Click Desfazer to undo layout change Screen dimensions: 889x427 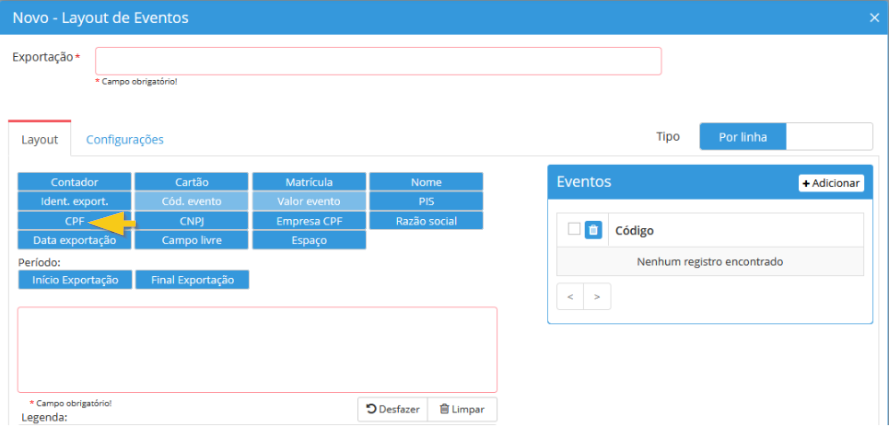pos(392,409)
